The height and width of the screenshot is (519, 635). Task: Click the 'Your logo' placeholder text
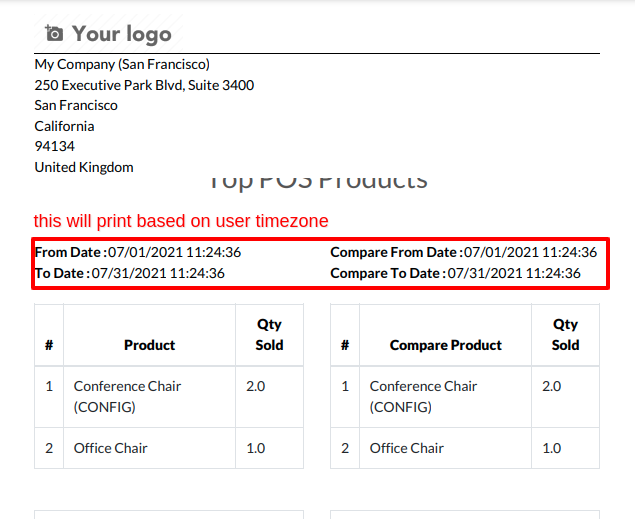122,34
